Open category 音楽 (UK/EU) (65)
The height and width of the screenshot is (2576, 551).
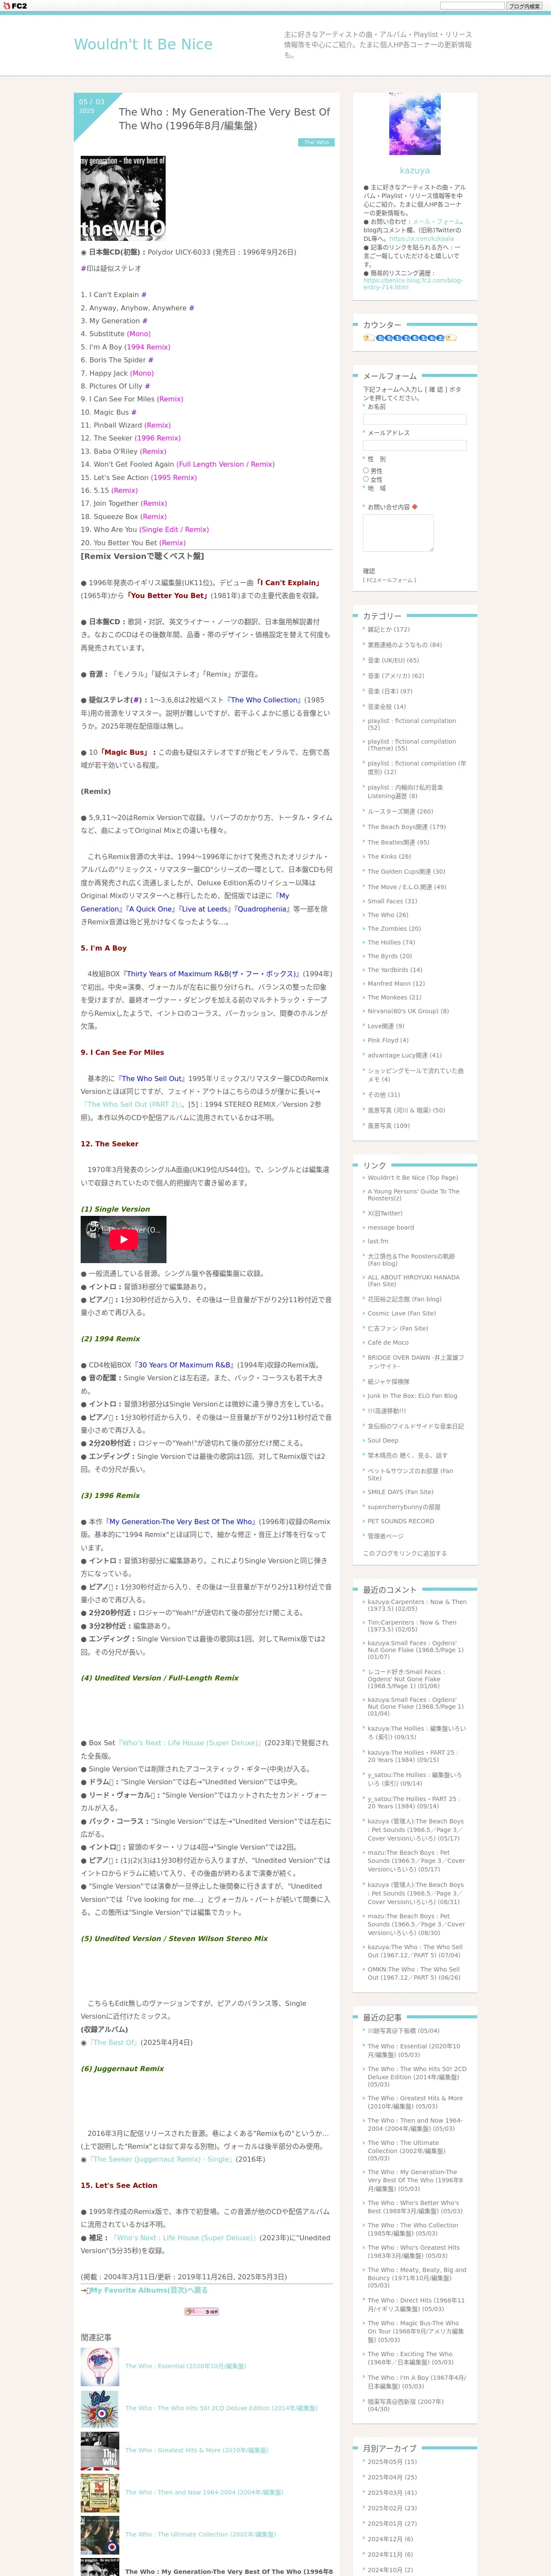393,660
